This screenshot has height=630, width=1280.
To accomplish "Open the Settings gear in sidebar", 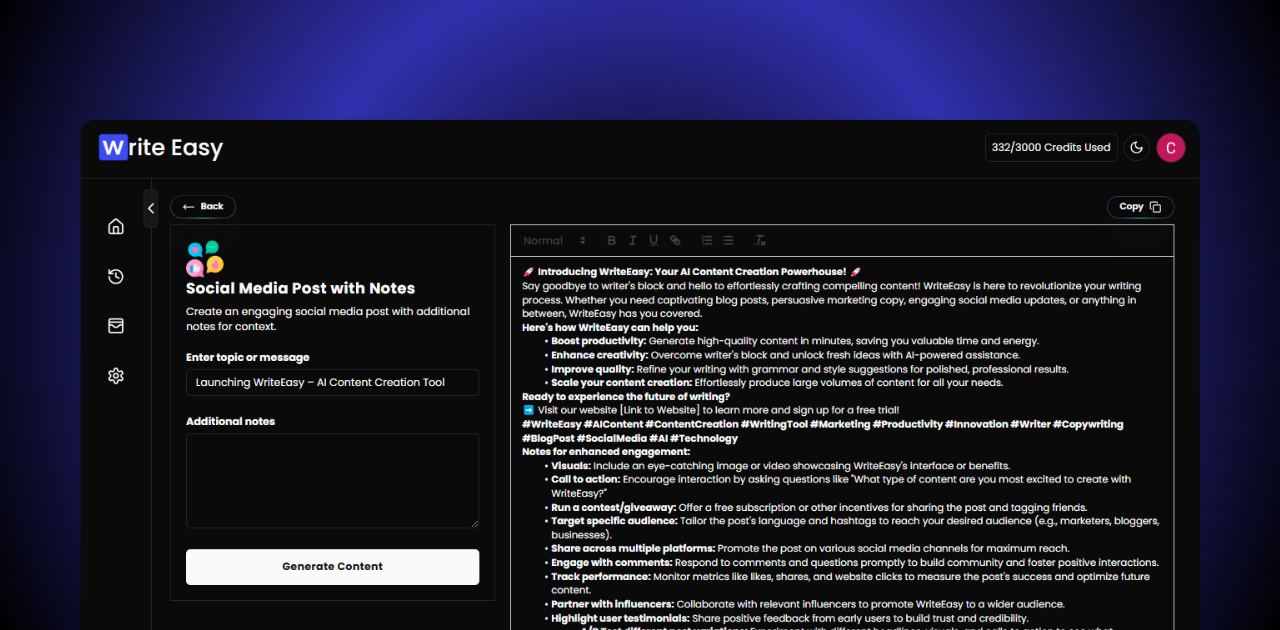I will click(x=116, y=376).
